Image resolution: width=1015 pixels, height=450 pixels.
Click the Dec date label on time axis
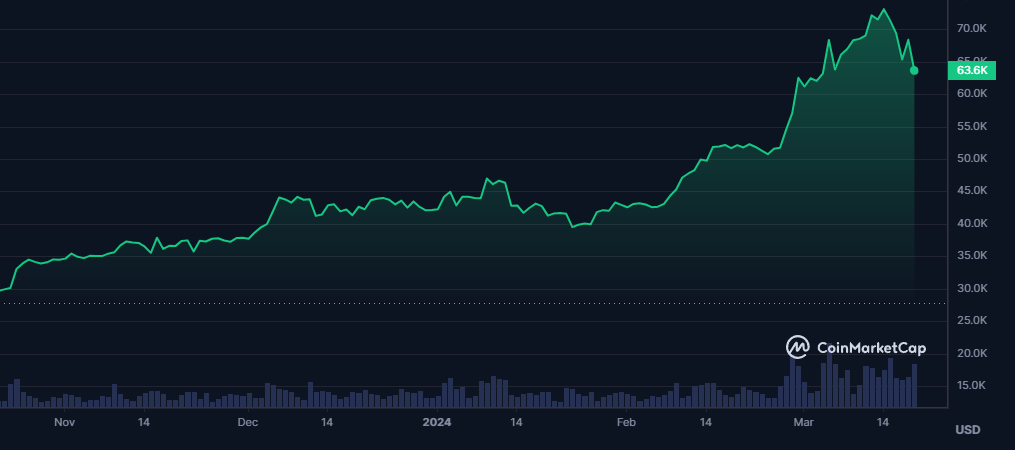pos(247,423)
